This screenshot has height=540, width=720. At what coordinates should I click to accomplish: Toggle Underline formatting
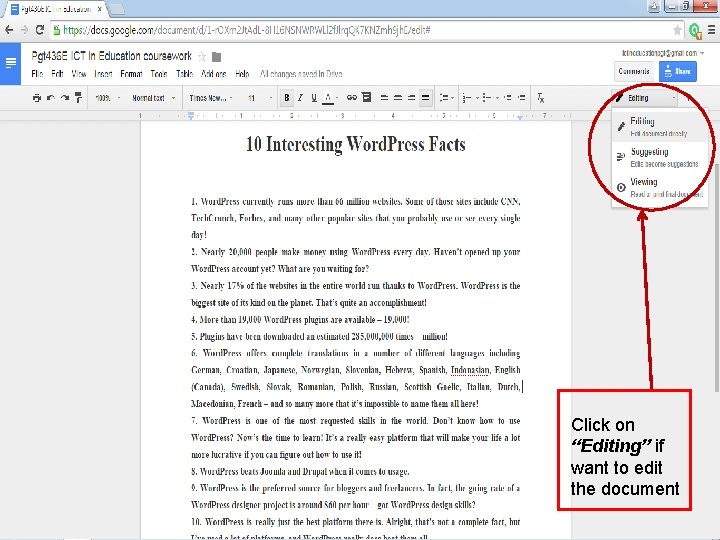click(x=314, y=98)
